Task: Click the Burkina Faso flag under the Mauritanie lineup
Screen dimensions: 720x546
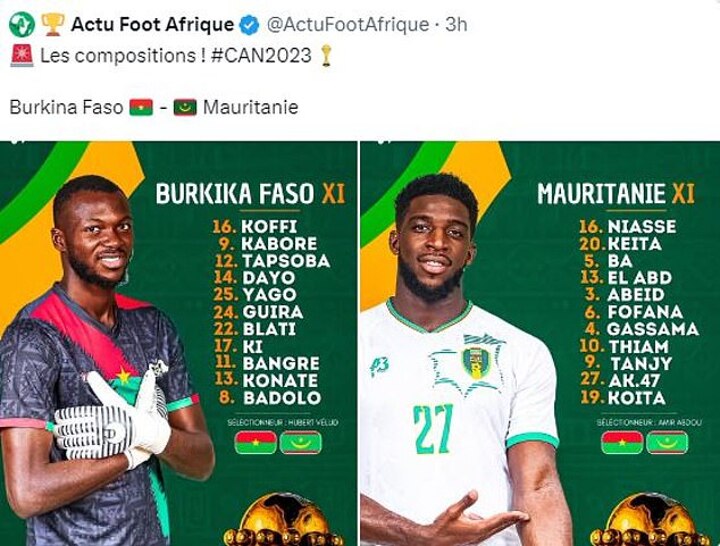Action: pos(622,442)
